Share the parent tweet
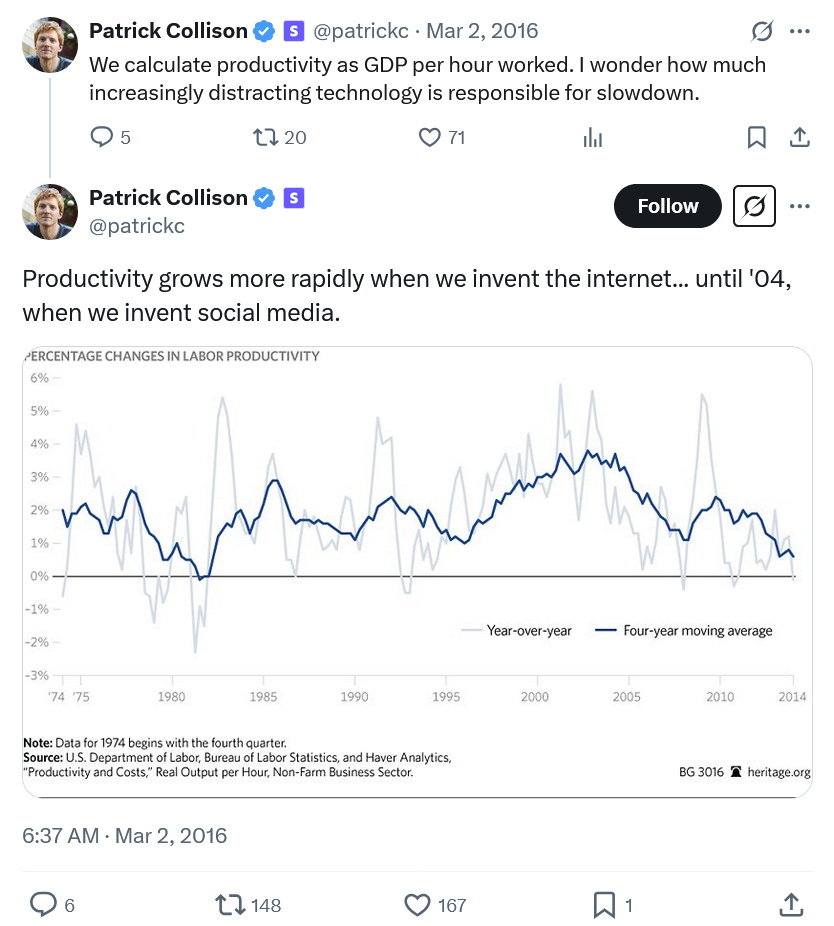The width and height of the screenshot is (834, 926). (x=799, y=137)
